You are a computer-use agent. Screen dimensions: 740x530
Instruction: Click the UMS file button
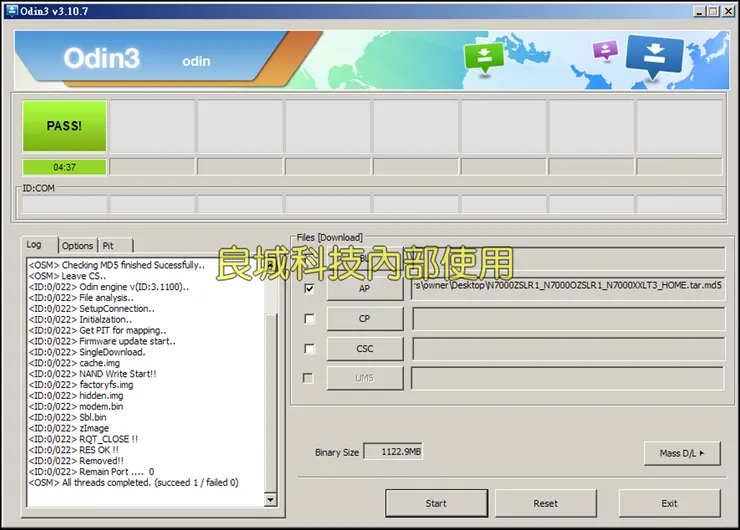365,378
